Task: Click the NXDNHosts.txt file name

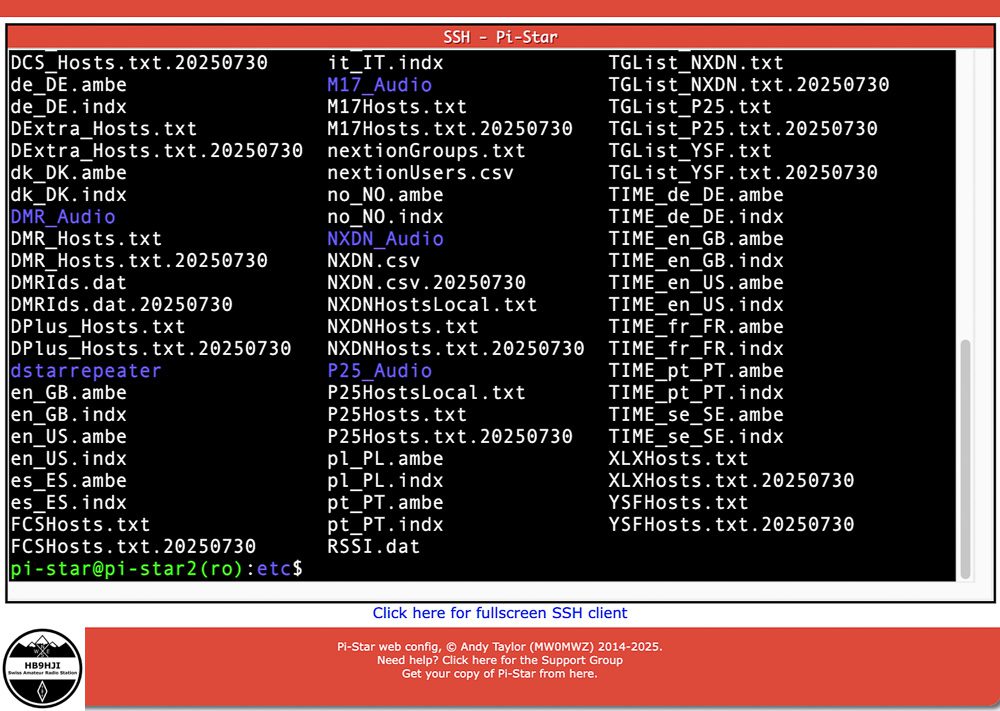Action: pos(402,326)
